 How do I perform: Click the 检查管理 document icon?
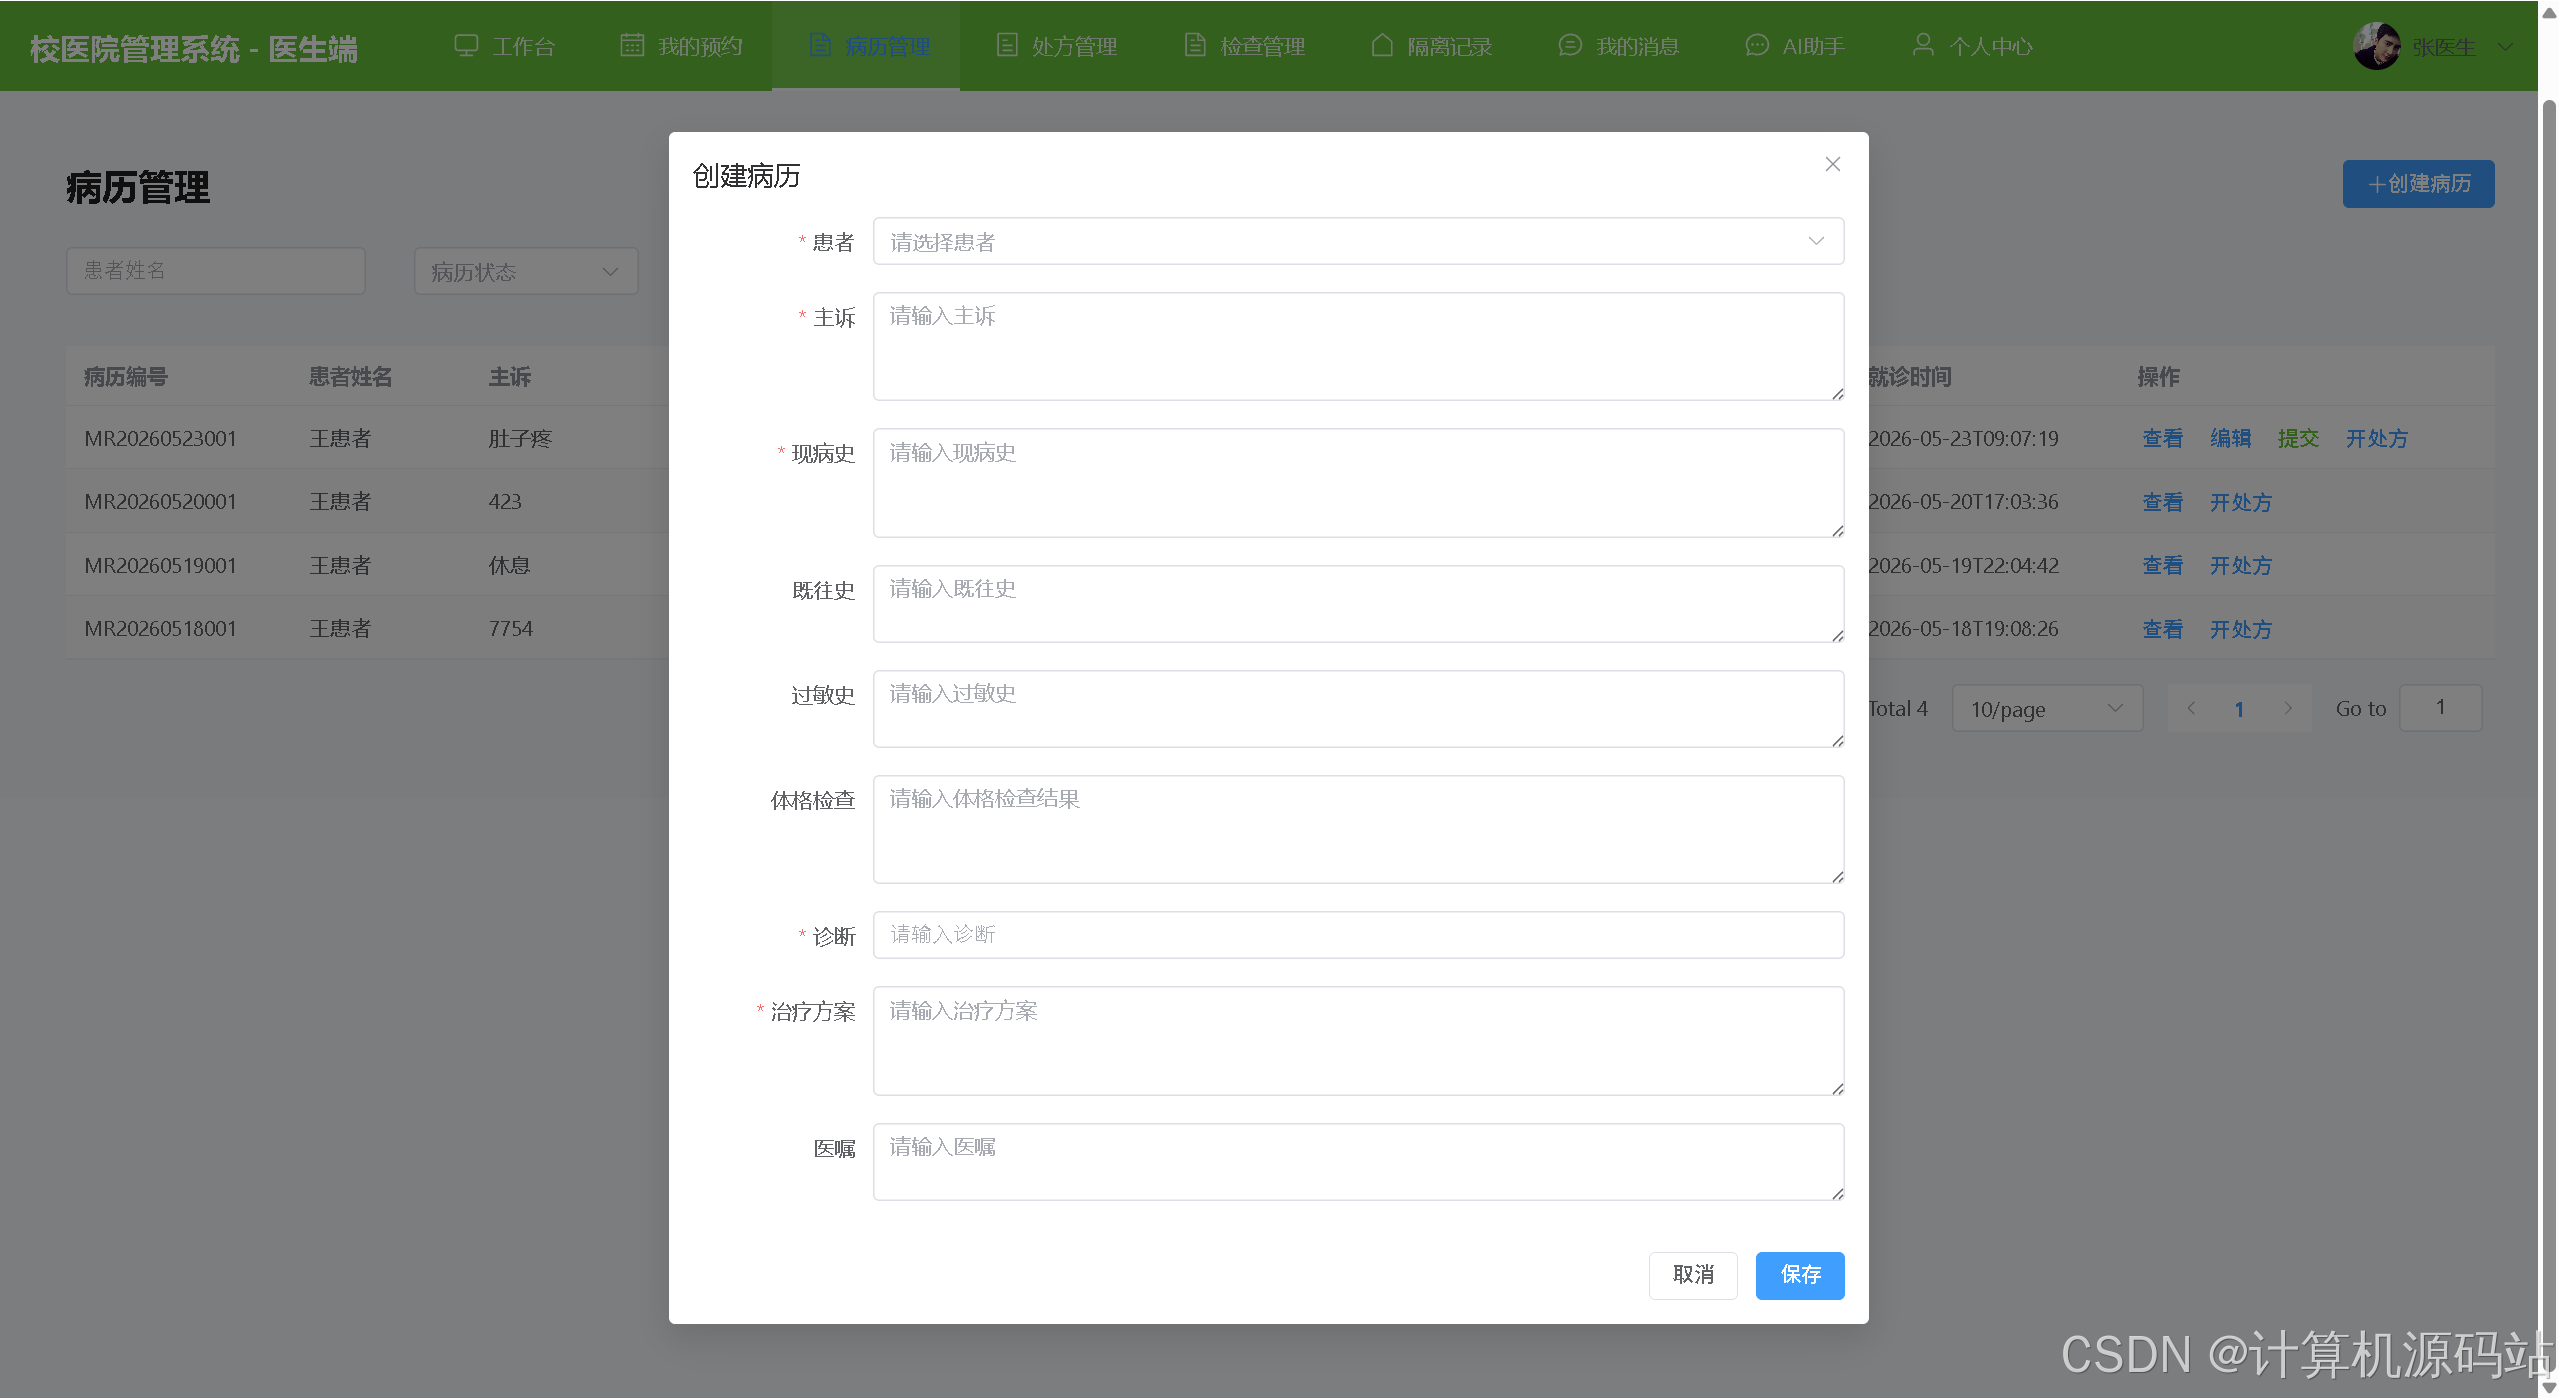point(1195,46)
